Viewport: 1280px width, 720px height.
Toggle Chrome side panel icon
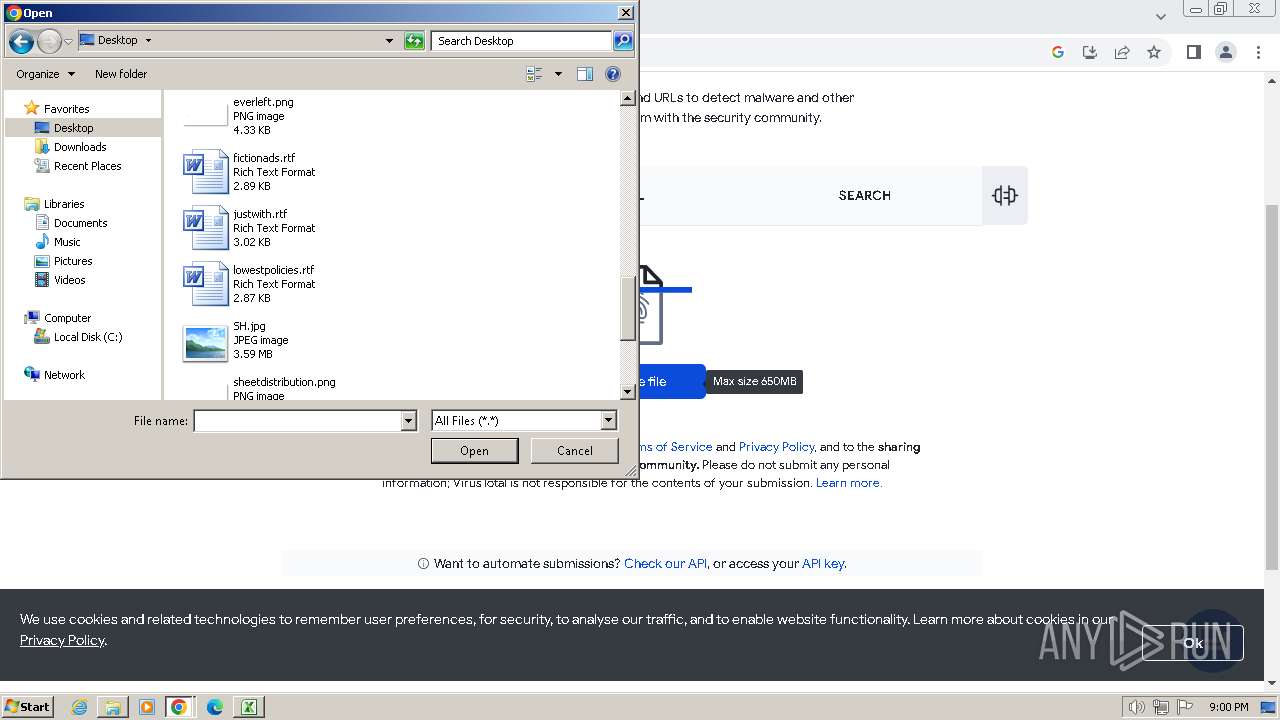pos(1193,52)
